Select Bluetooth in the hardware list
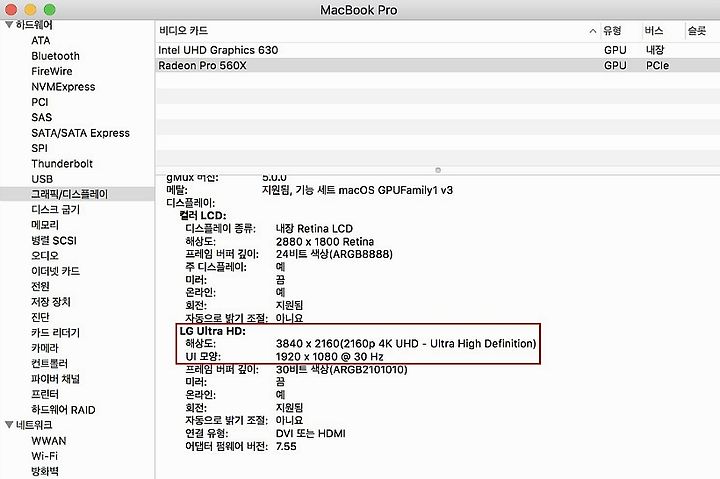The image size is (720, 479). [55, 56]
